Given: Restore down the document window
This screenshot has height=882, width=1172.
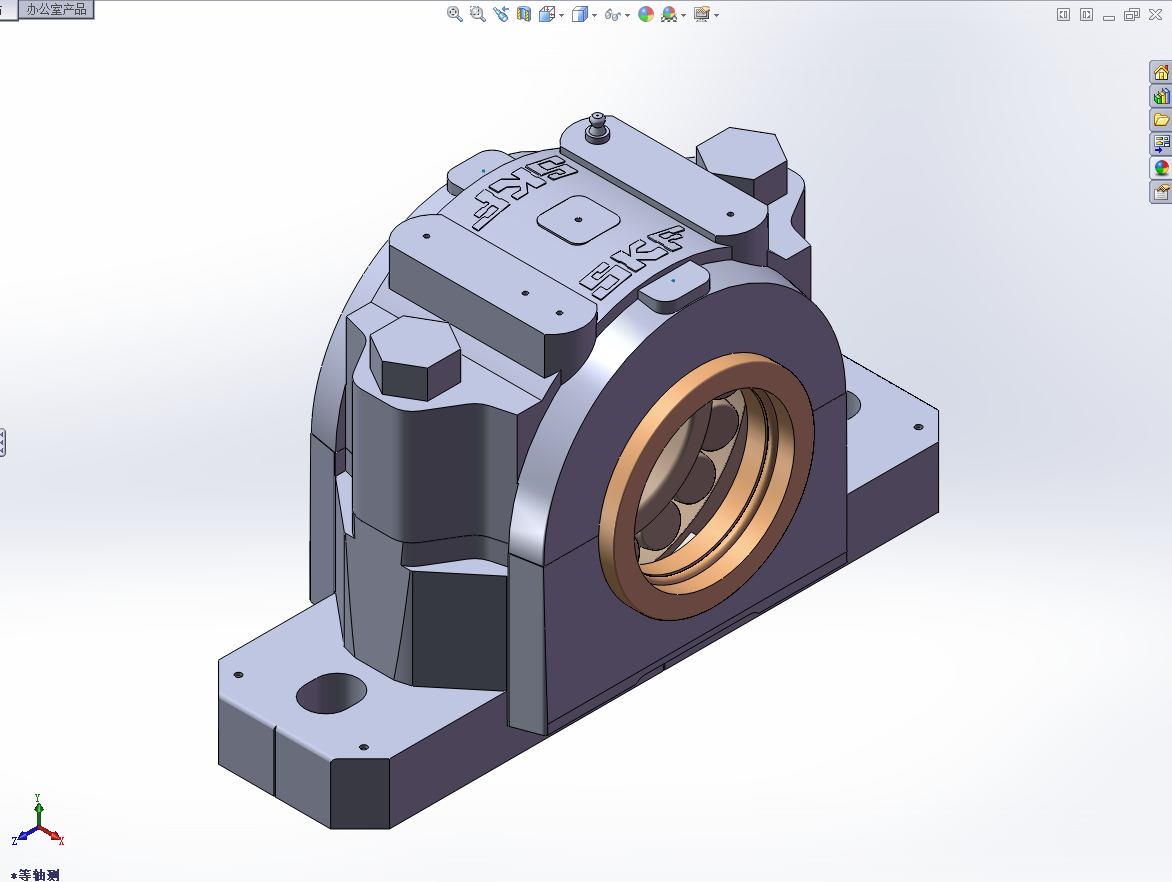Looking at the screenshot, I should pos(1132,14).
